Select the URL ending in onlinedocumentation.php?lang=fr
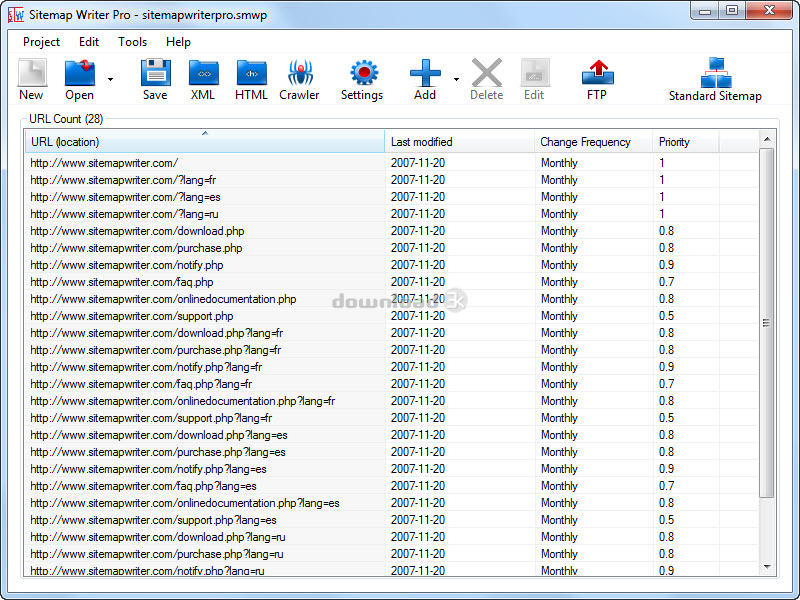 183,401
